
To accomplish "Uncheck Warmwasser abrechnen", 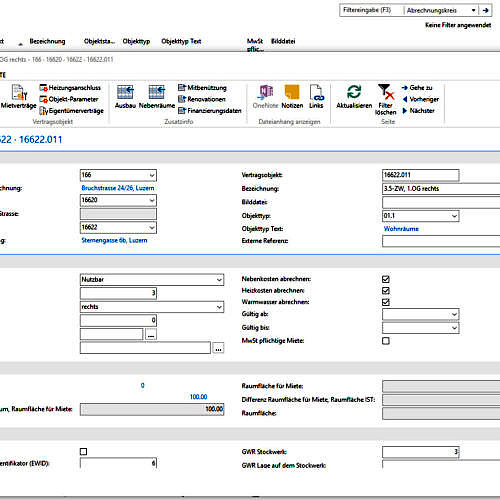I will (386, 302).
